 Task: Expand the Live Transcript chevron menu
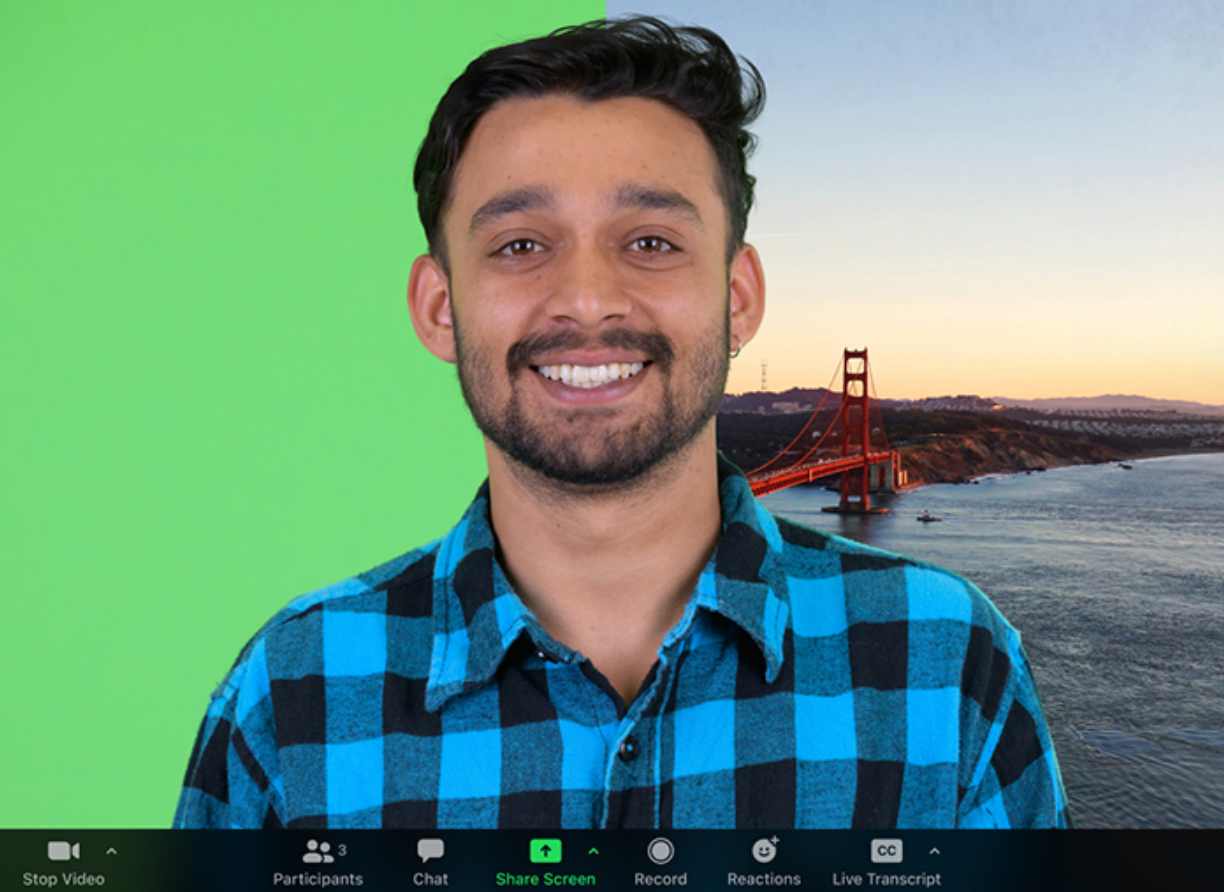[934, 852]
